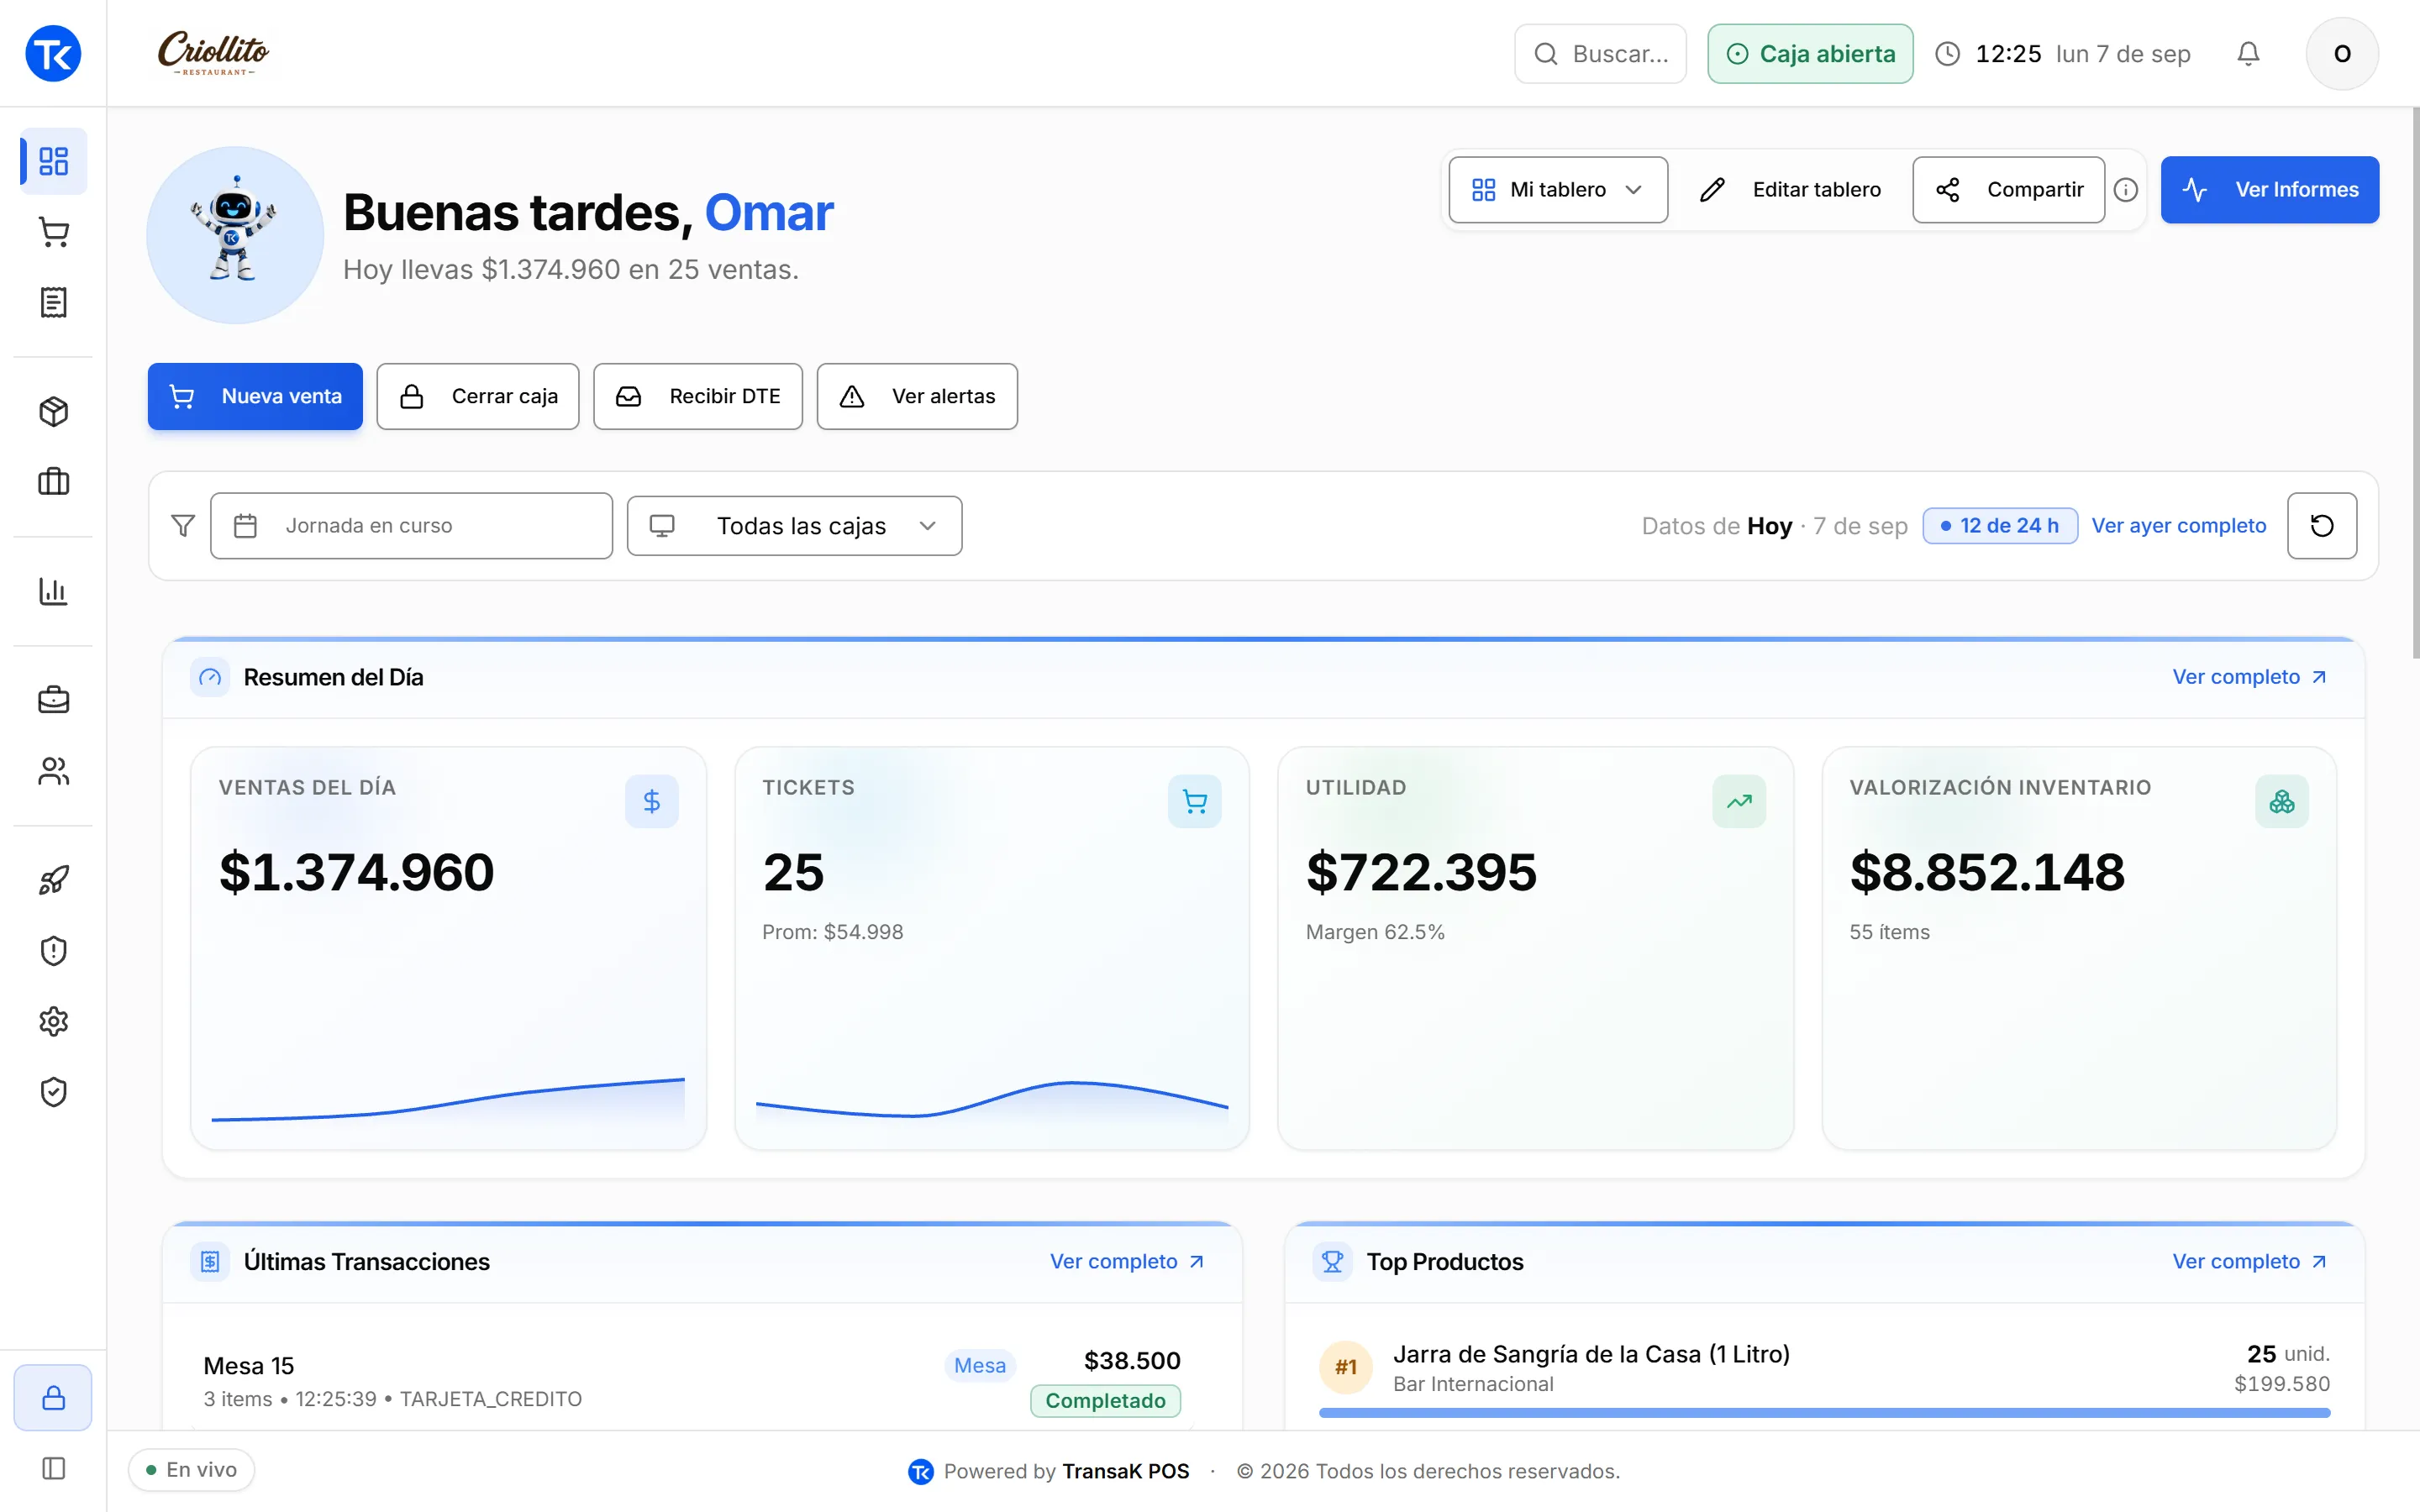Open Ver completo in Top Productos
The height and width of the screenshot is (1512, 2420).
click(x=2250, y=1262)
